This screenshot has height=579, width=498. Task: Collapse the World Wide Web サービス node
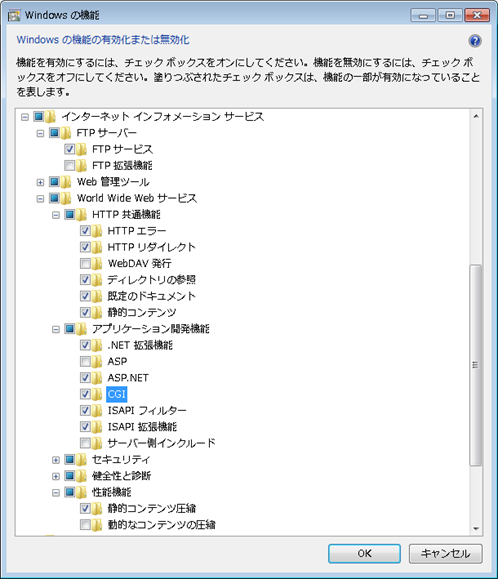40,199
